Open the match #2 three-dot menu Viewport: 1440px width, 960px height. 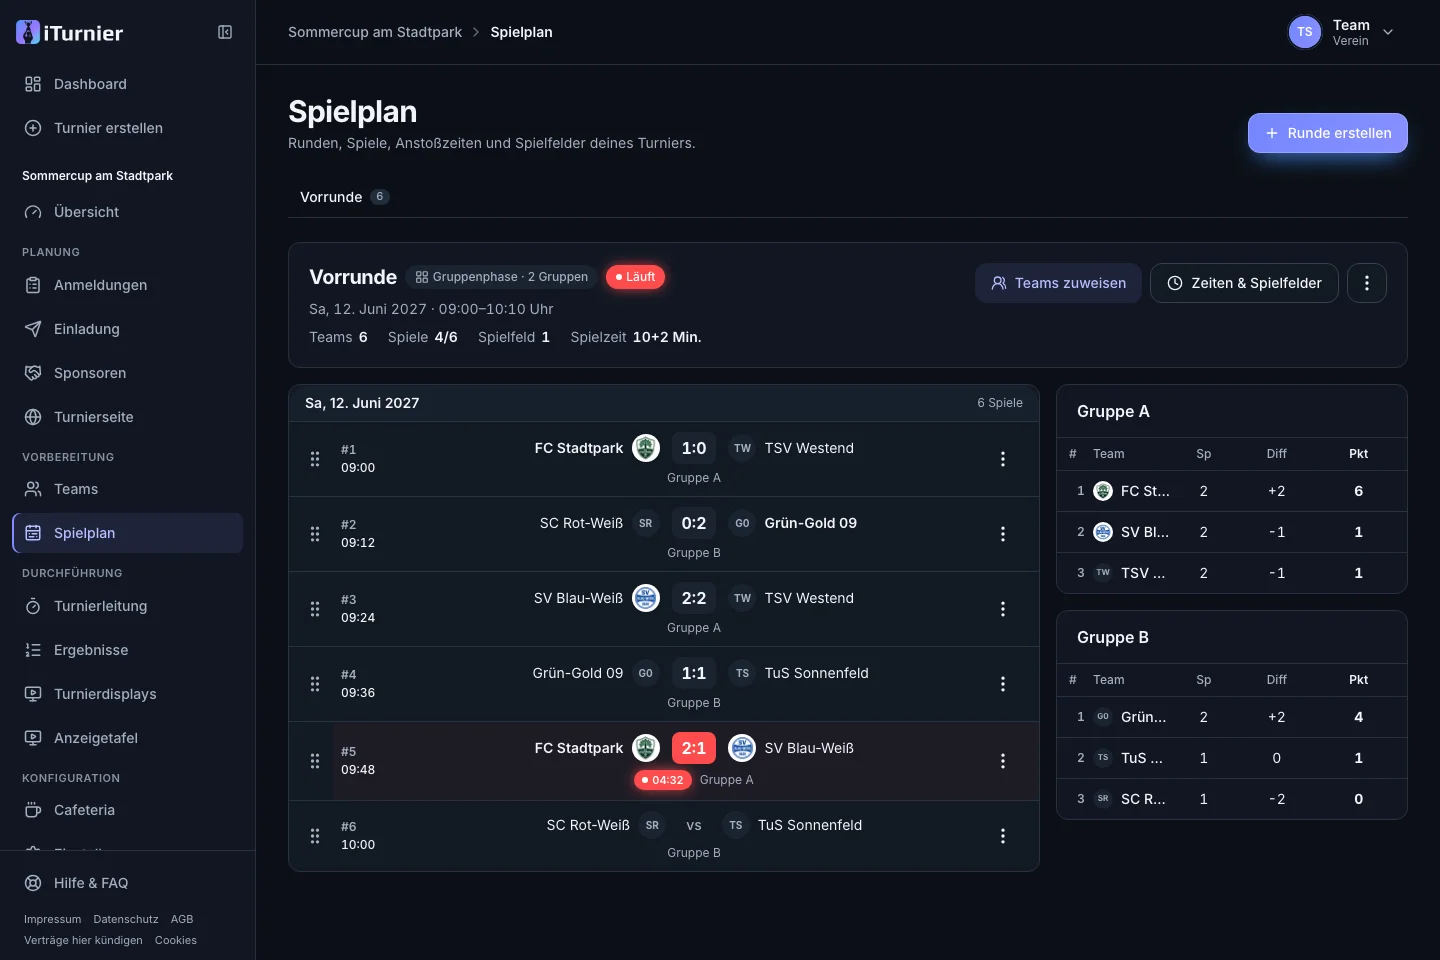tap(1003, 534)
